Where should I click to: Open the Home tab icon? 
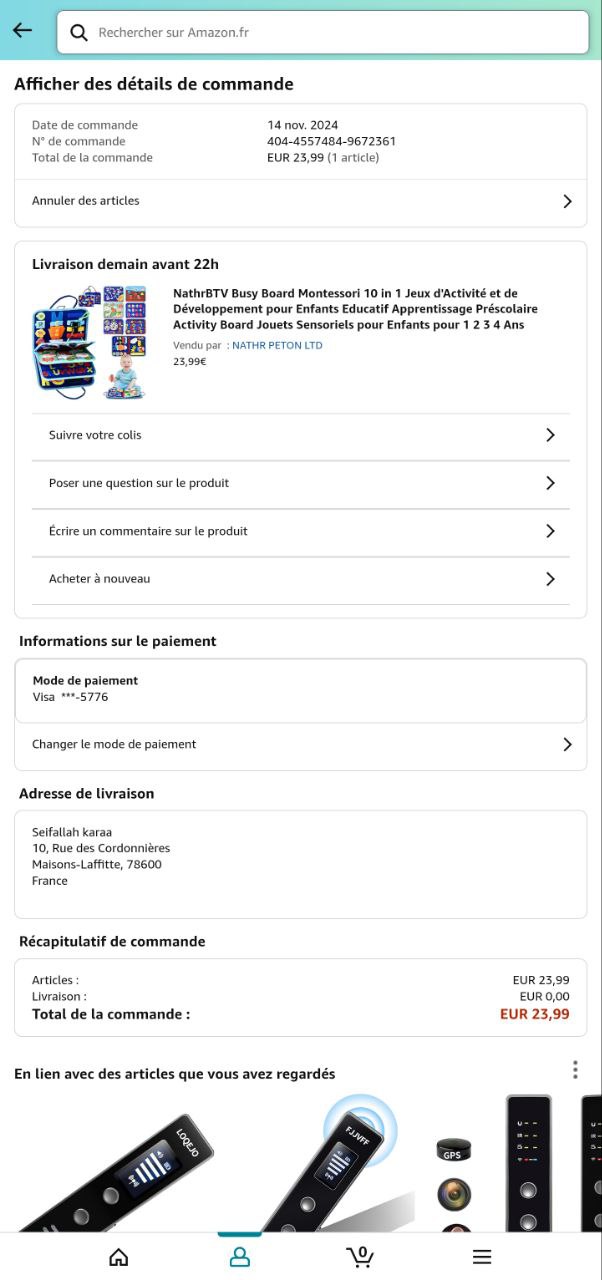pyautogui.click(x=119, y=1257)
